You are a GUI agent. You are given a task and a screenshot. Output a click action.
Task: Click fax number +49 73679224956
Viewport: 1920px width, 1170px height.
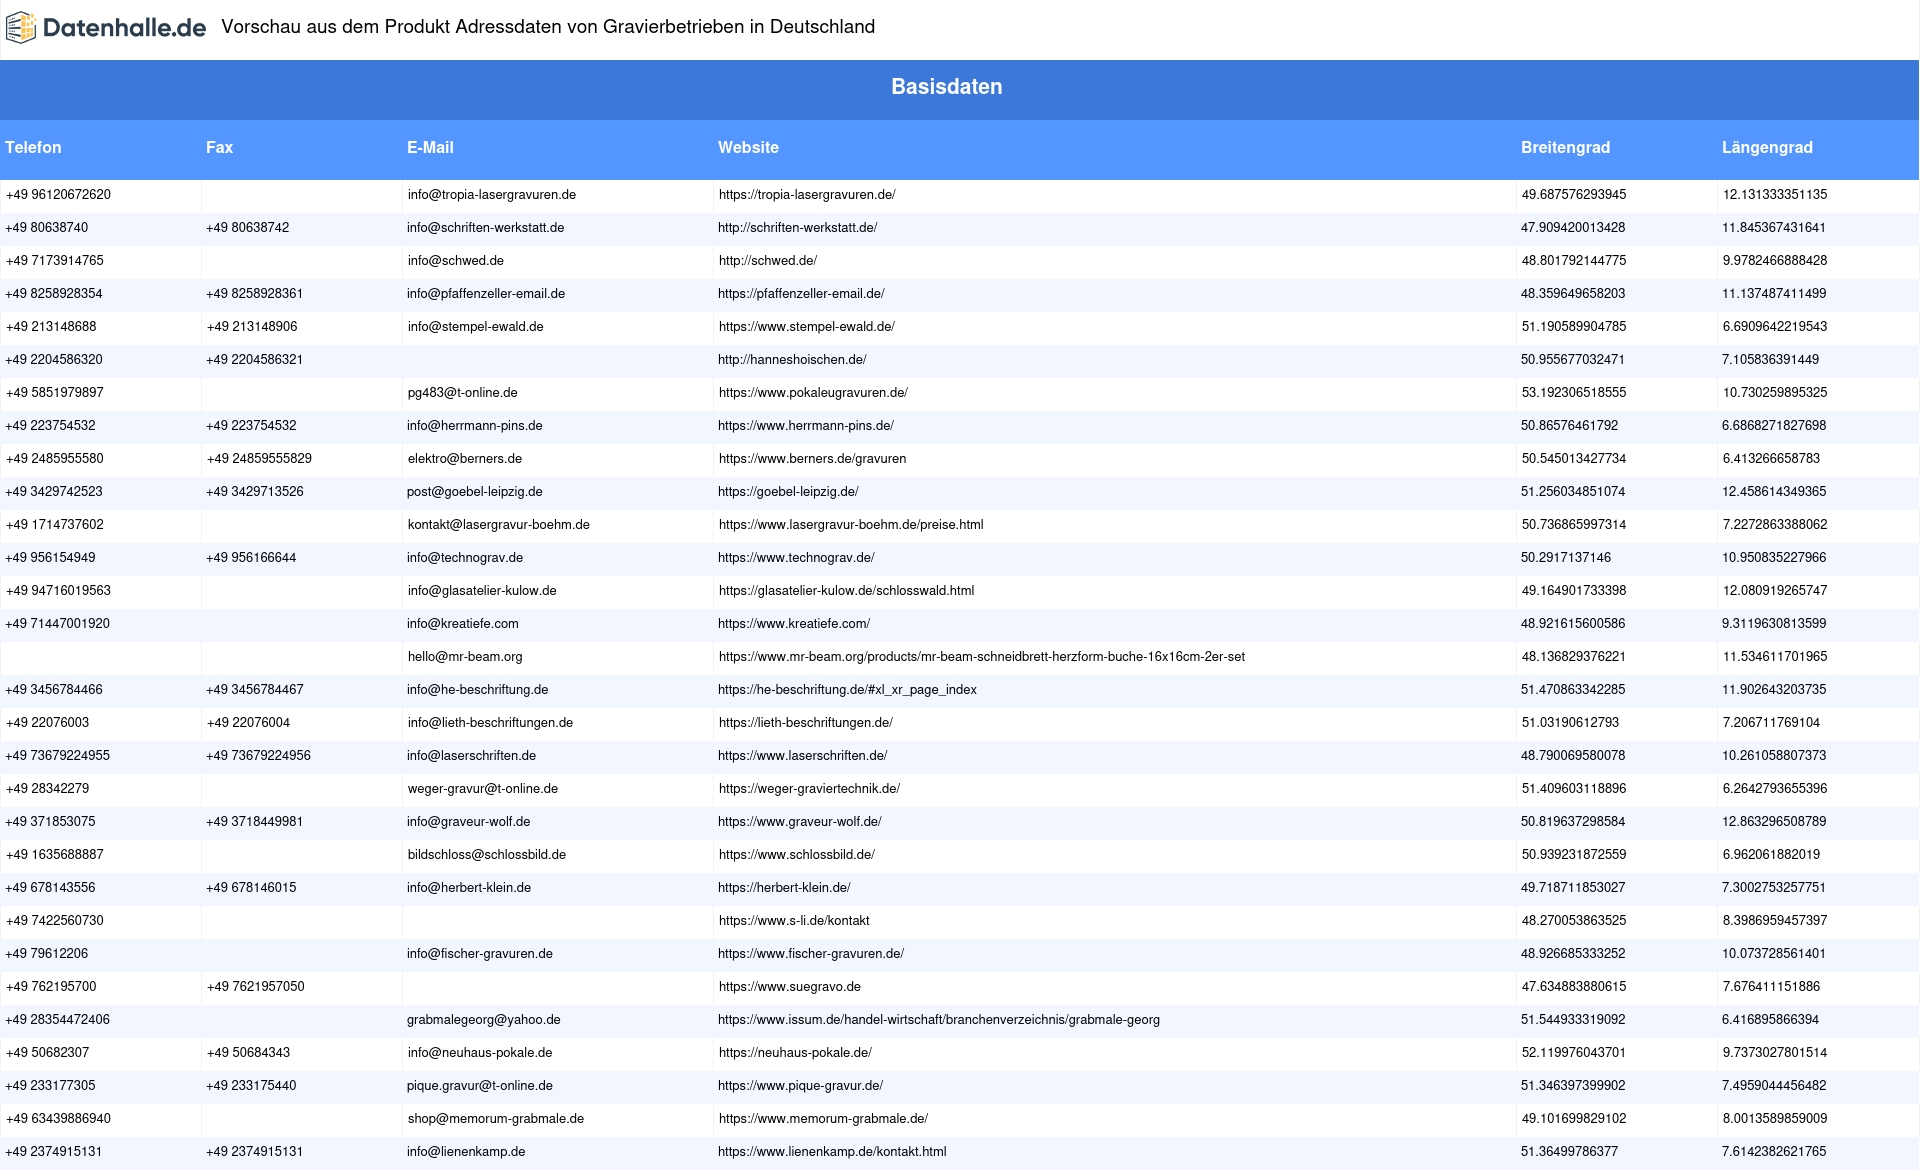258,756
